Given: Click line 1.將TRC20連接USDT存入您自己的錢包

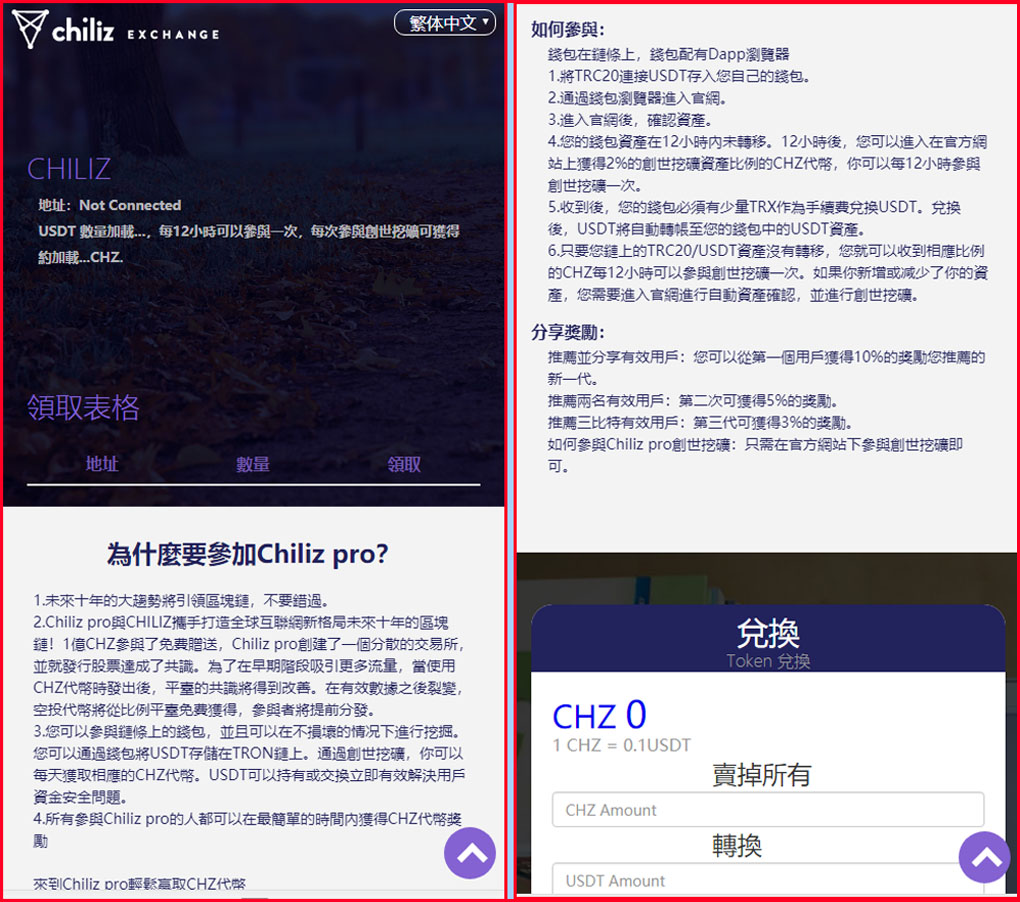Looking at the screenshot, I should [679, 76].
